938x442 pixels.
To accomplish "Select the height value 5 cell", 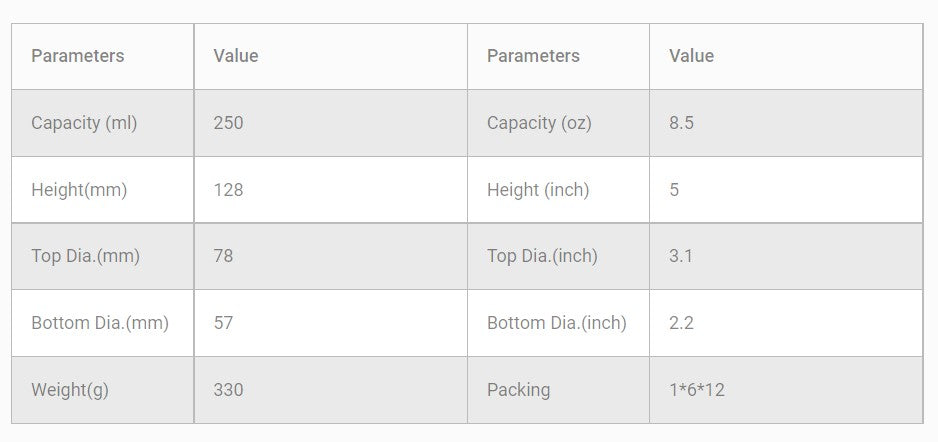I will click(x=674, y=190).
